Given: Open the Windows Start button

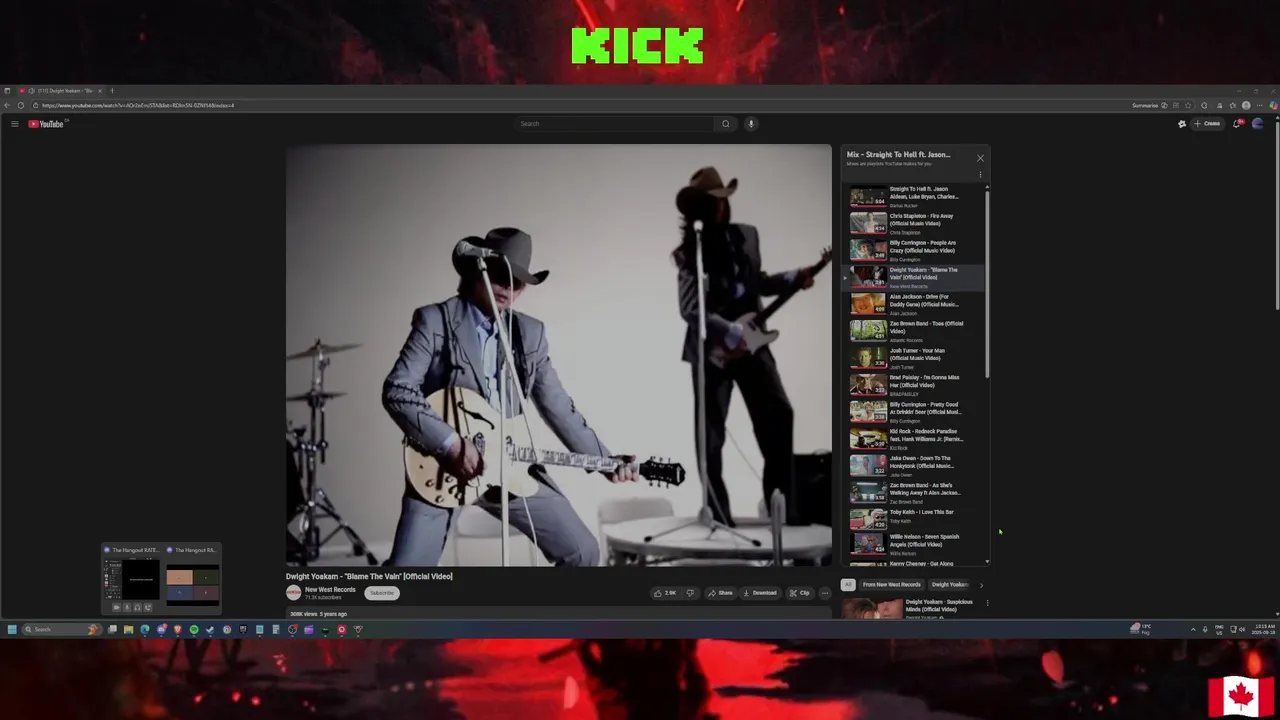Looking at the screenshot, I should (x=11, y=630).
